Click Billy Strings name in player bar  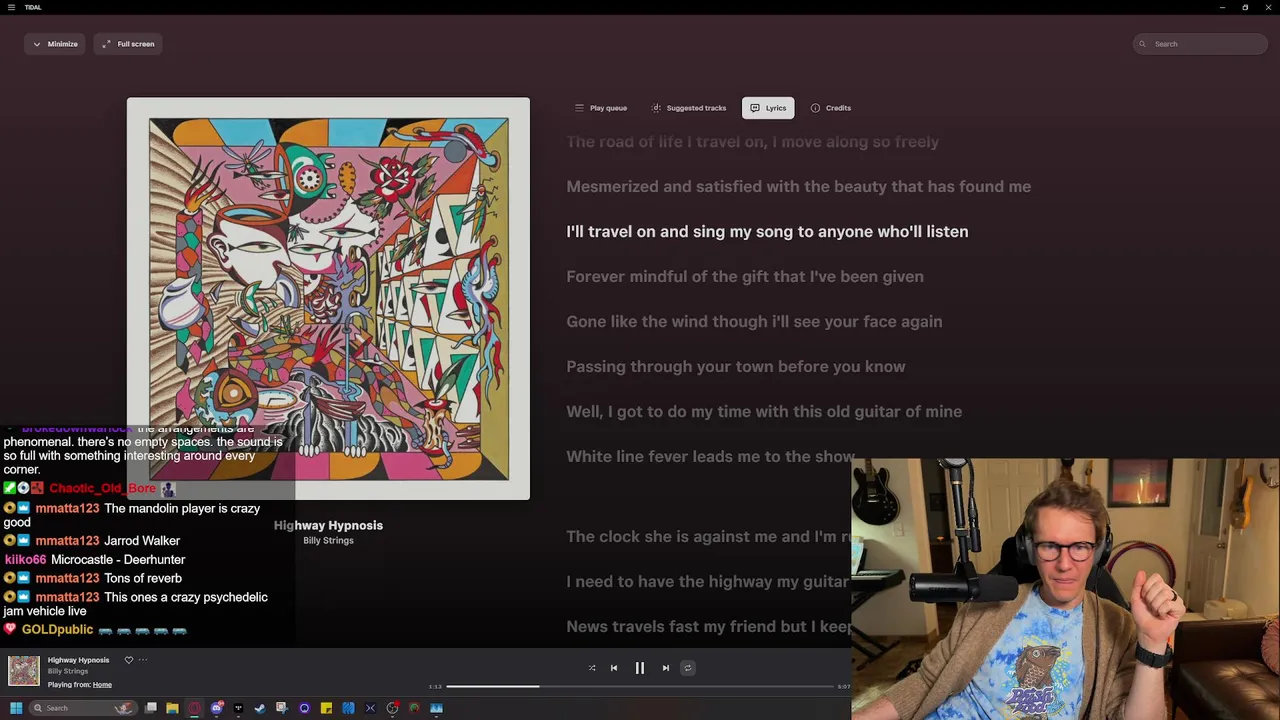click(68, 671)
